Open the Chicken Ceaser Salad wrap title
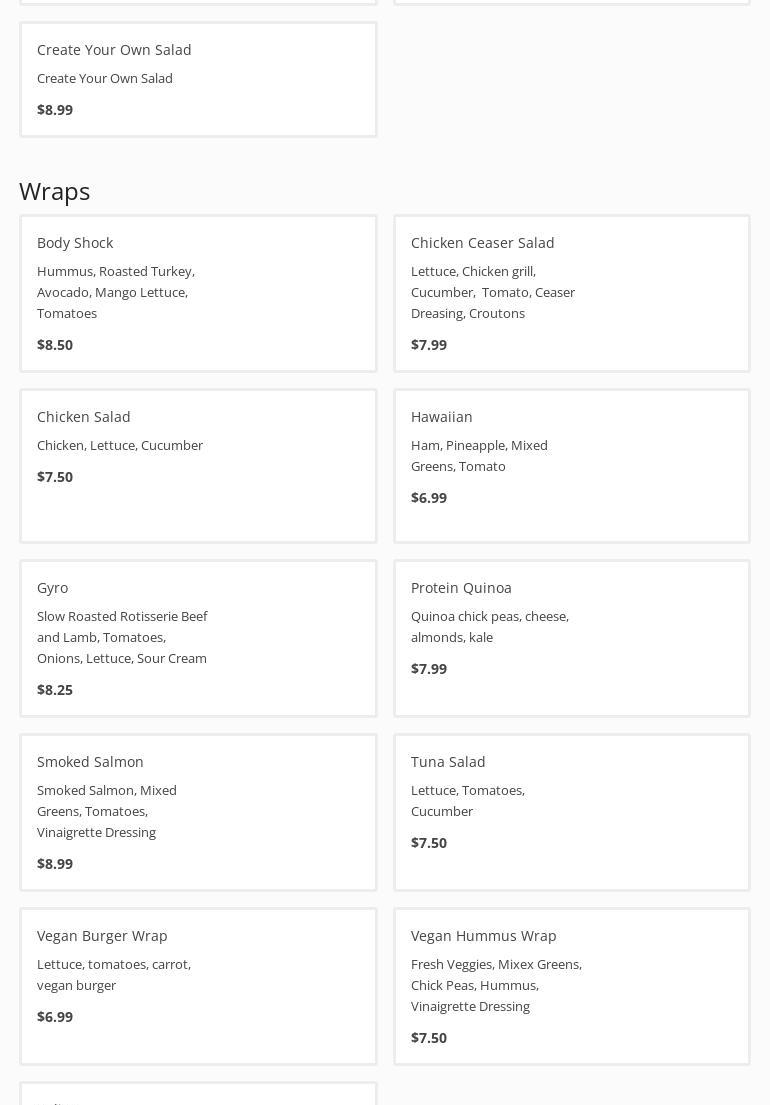Image resolution: width=770 pixels, height=1105 pixels. point(482,243)
